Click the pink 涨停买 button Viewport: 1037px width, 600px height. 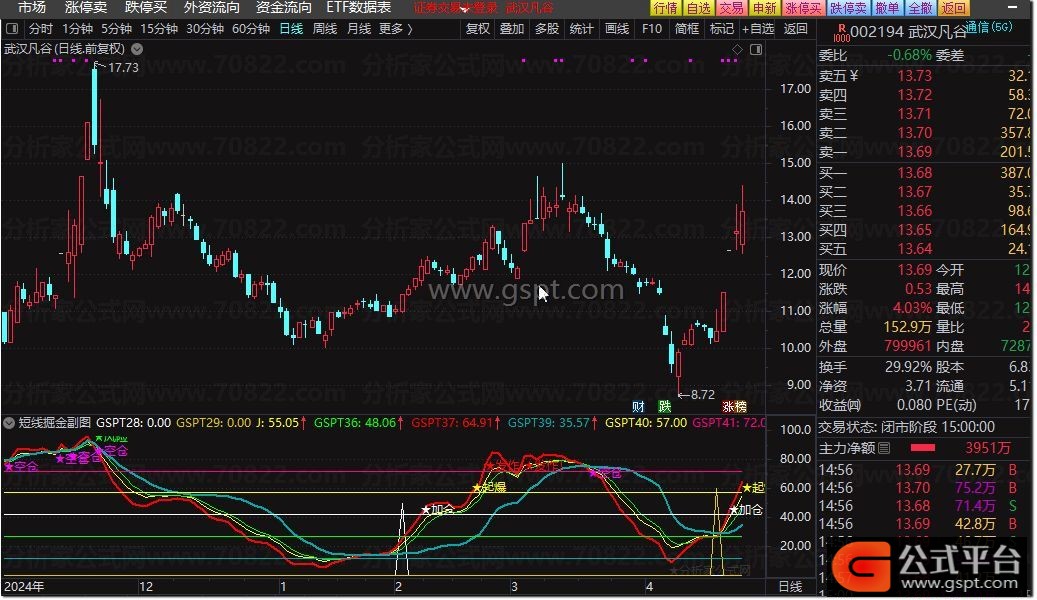pos(804,8)
